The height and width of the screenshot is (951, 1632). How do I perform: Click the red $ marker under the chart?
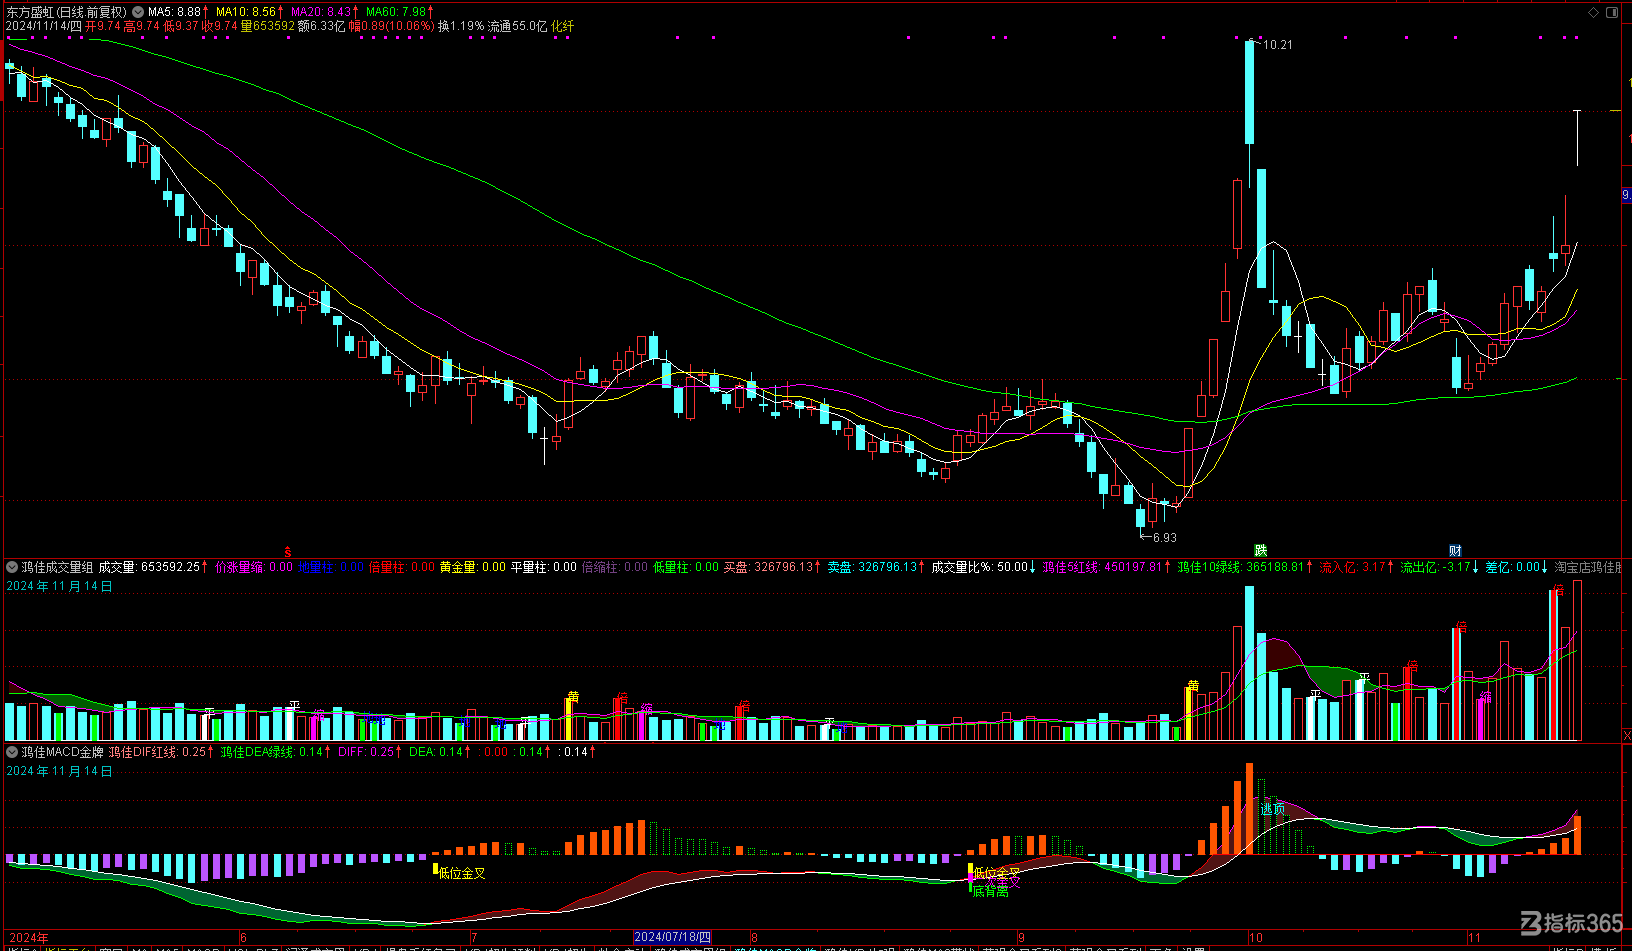[288, 552]
